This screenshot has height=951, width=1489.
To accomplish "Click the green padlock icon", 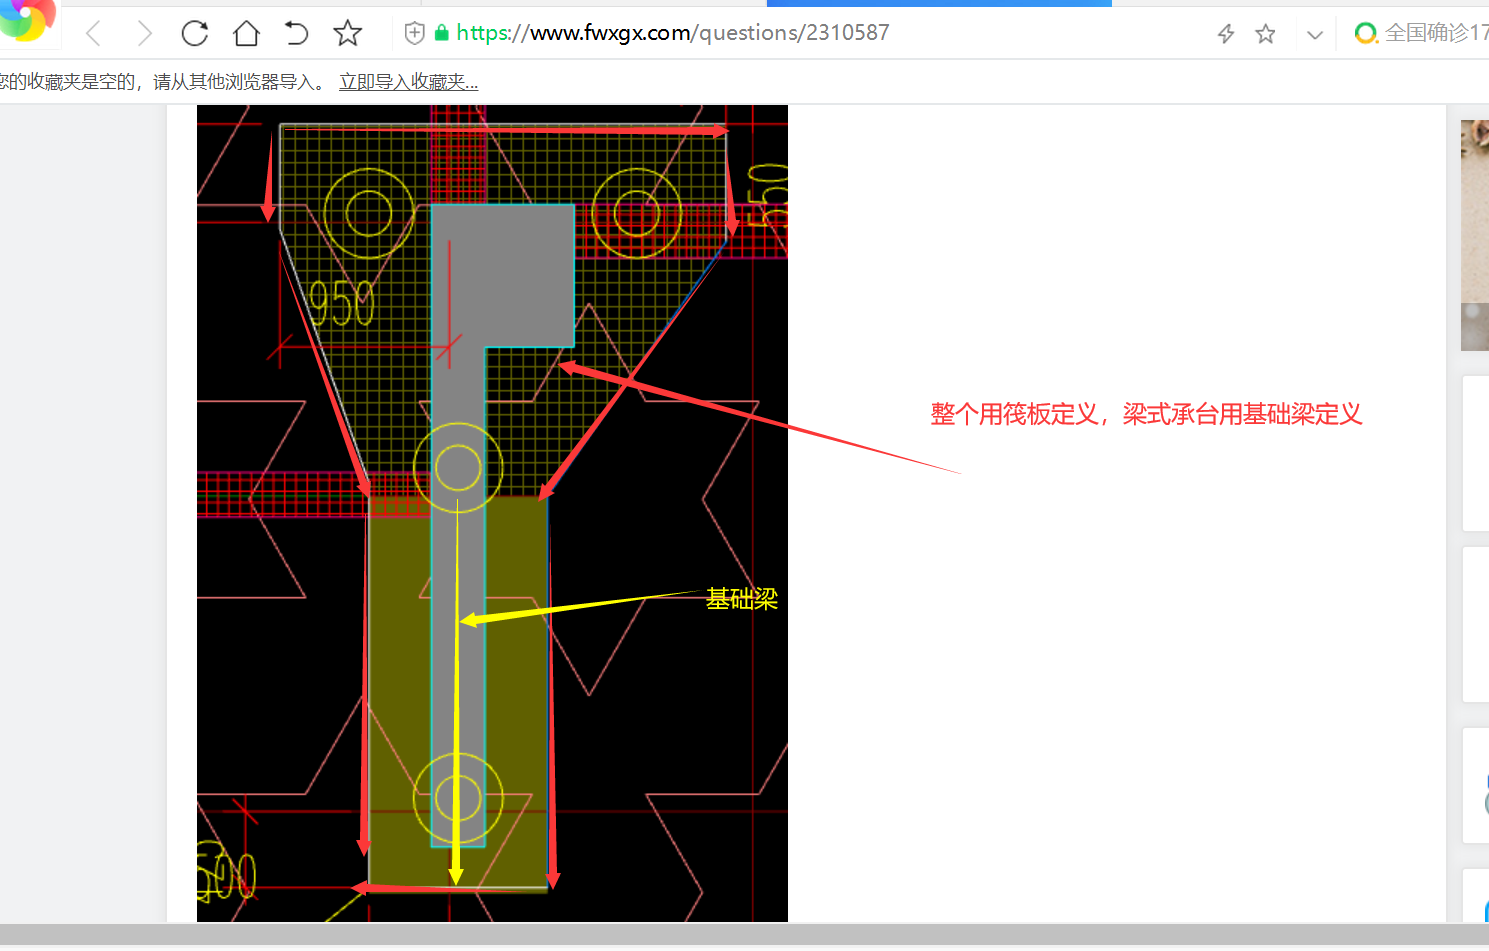I will 441,33.
